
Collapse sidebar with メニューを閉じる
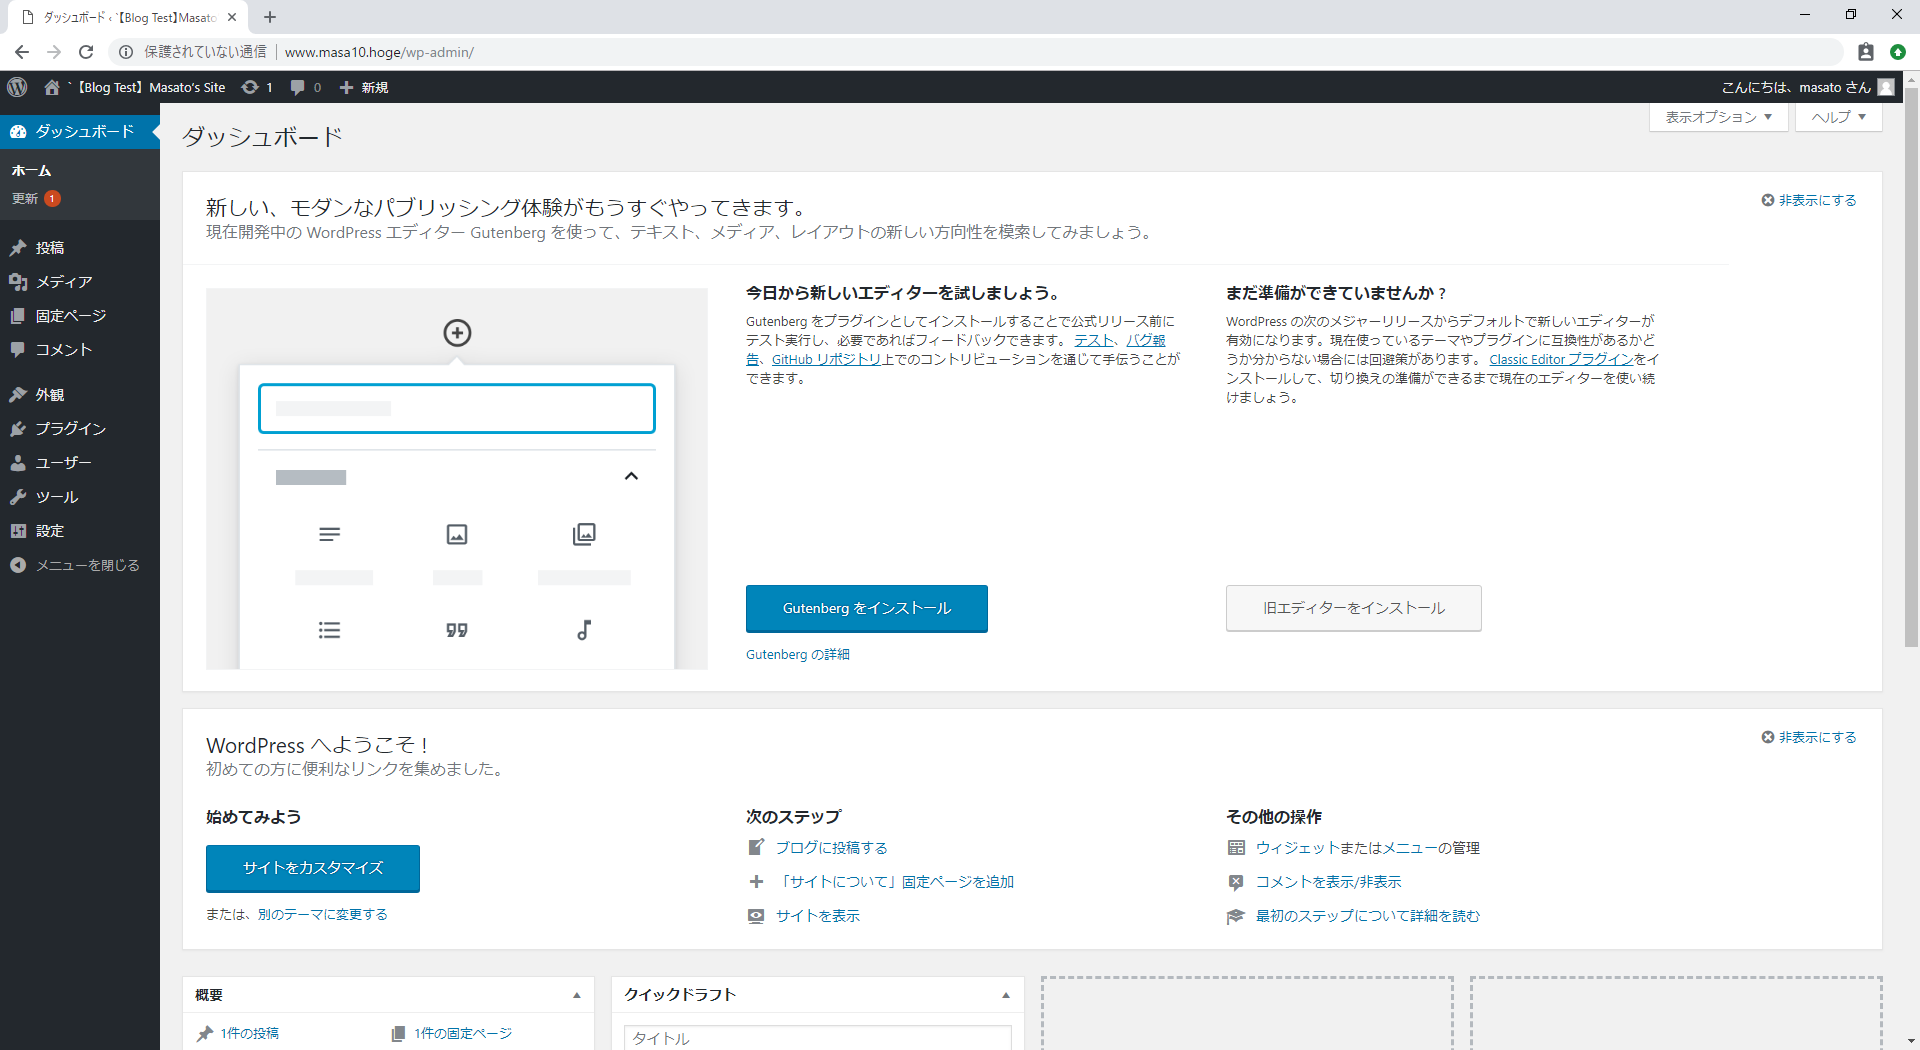click(80, 565)
